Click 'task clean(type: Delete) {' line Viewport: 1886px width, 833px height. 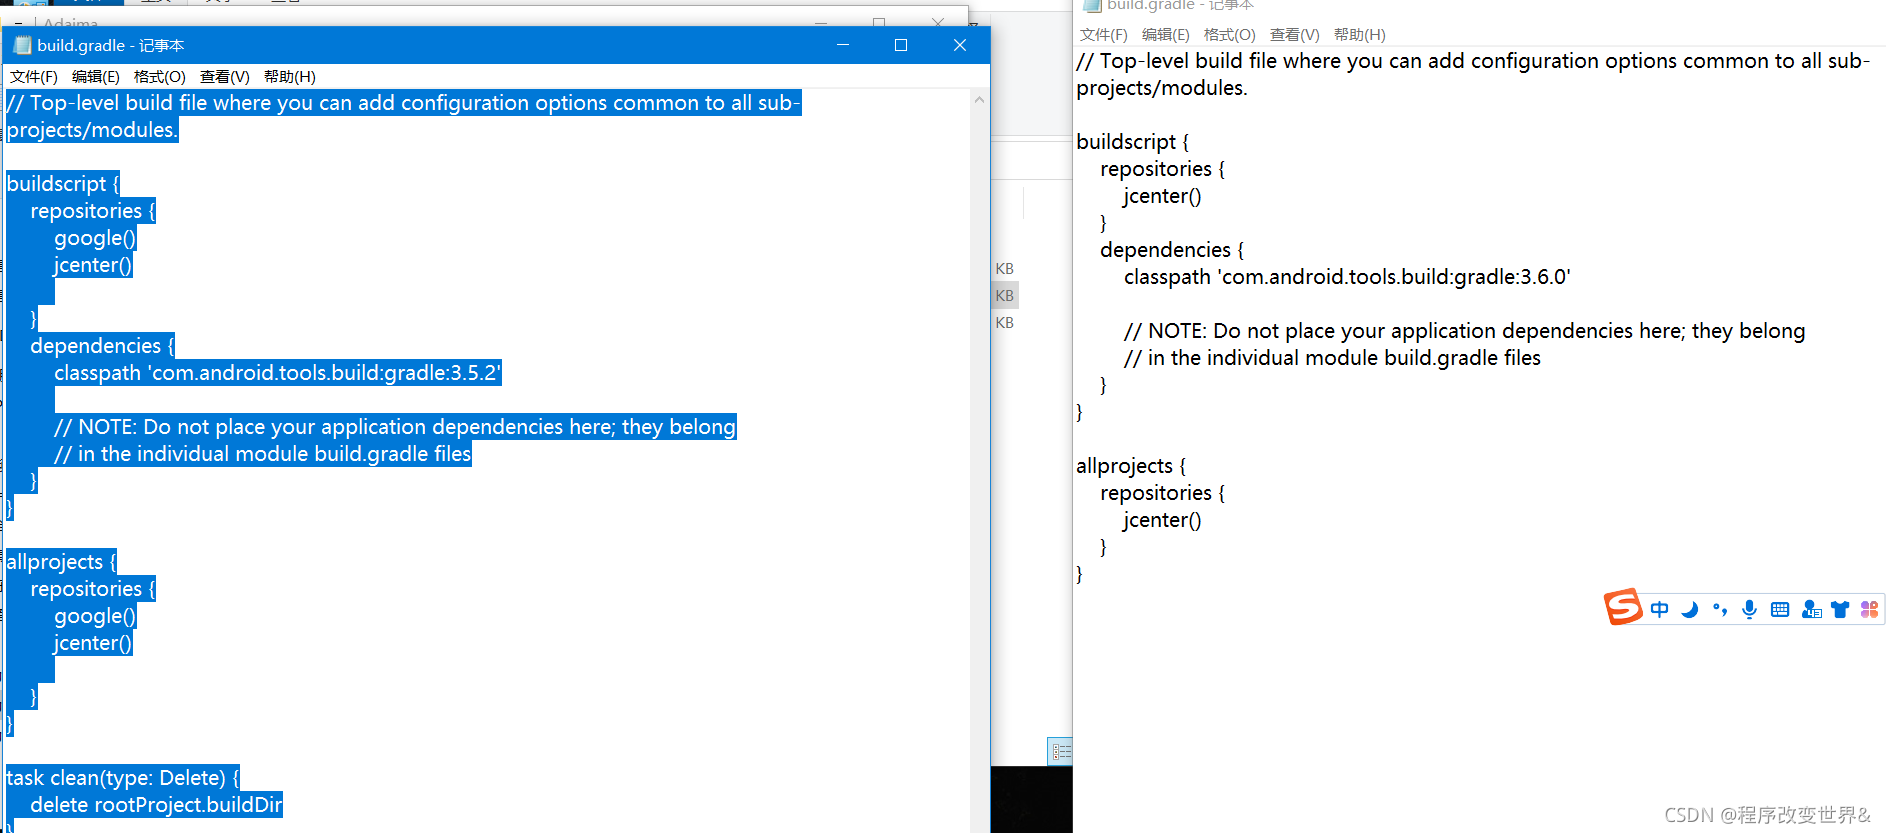pyautogui.click(x=123, y=778)
